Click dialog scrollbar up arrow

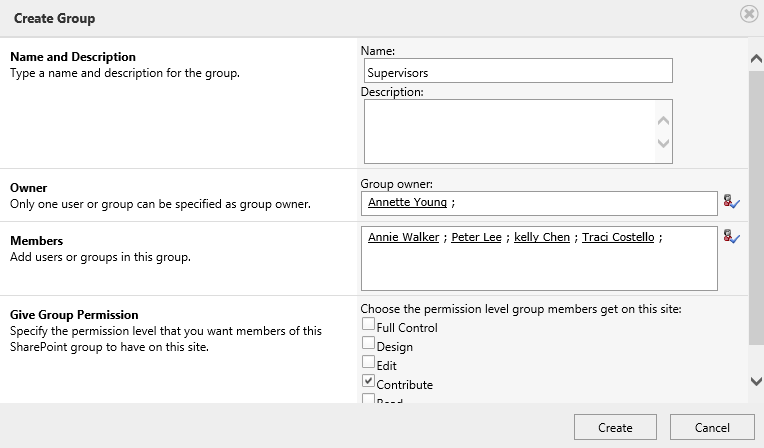tap(756, 59)
